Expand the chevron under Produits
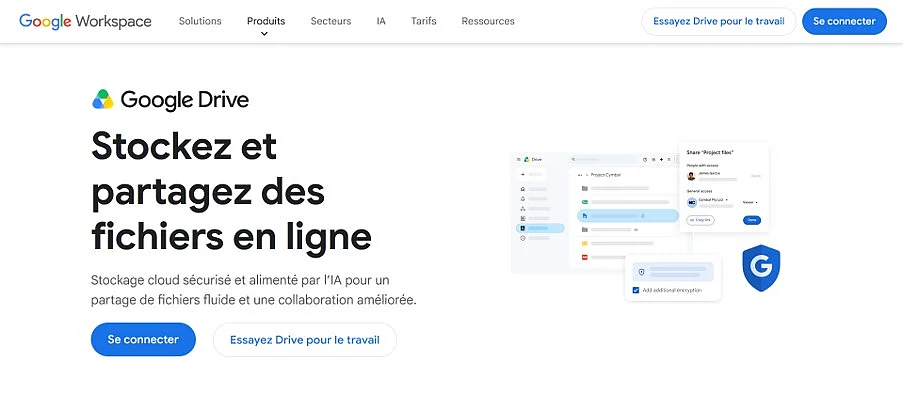The image size is (903, 394). (264, 34)
